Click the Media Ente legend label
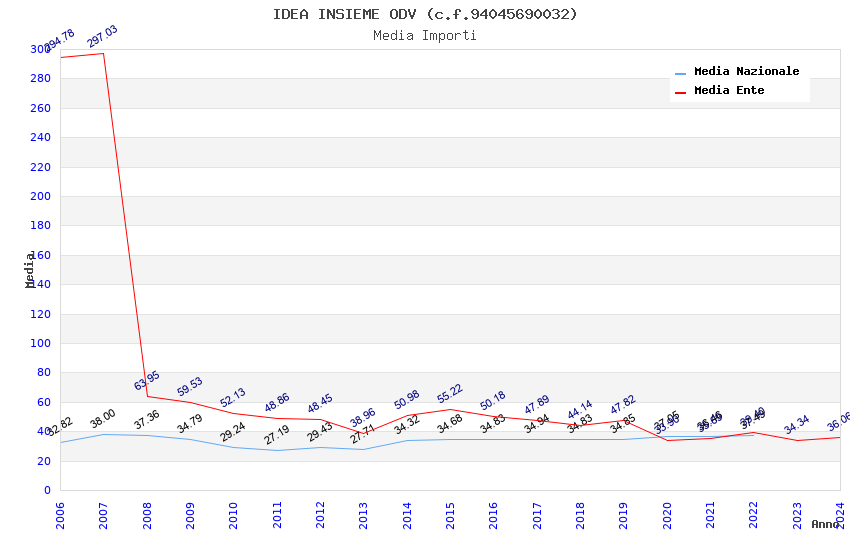Viewport: 850px width, 550px height. coord(729,90)
